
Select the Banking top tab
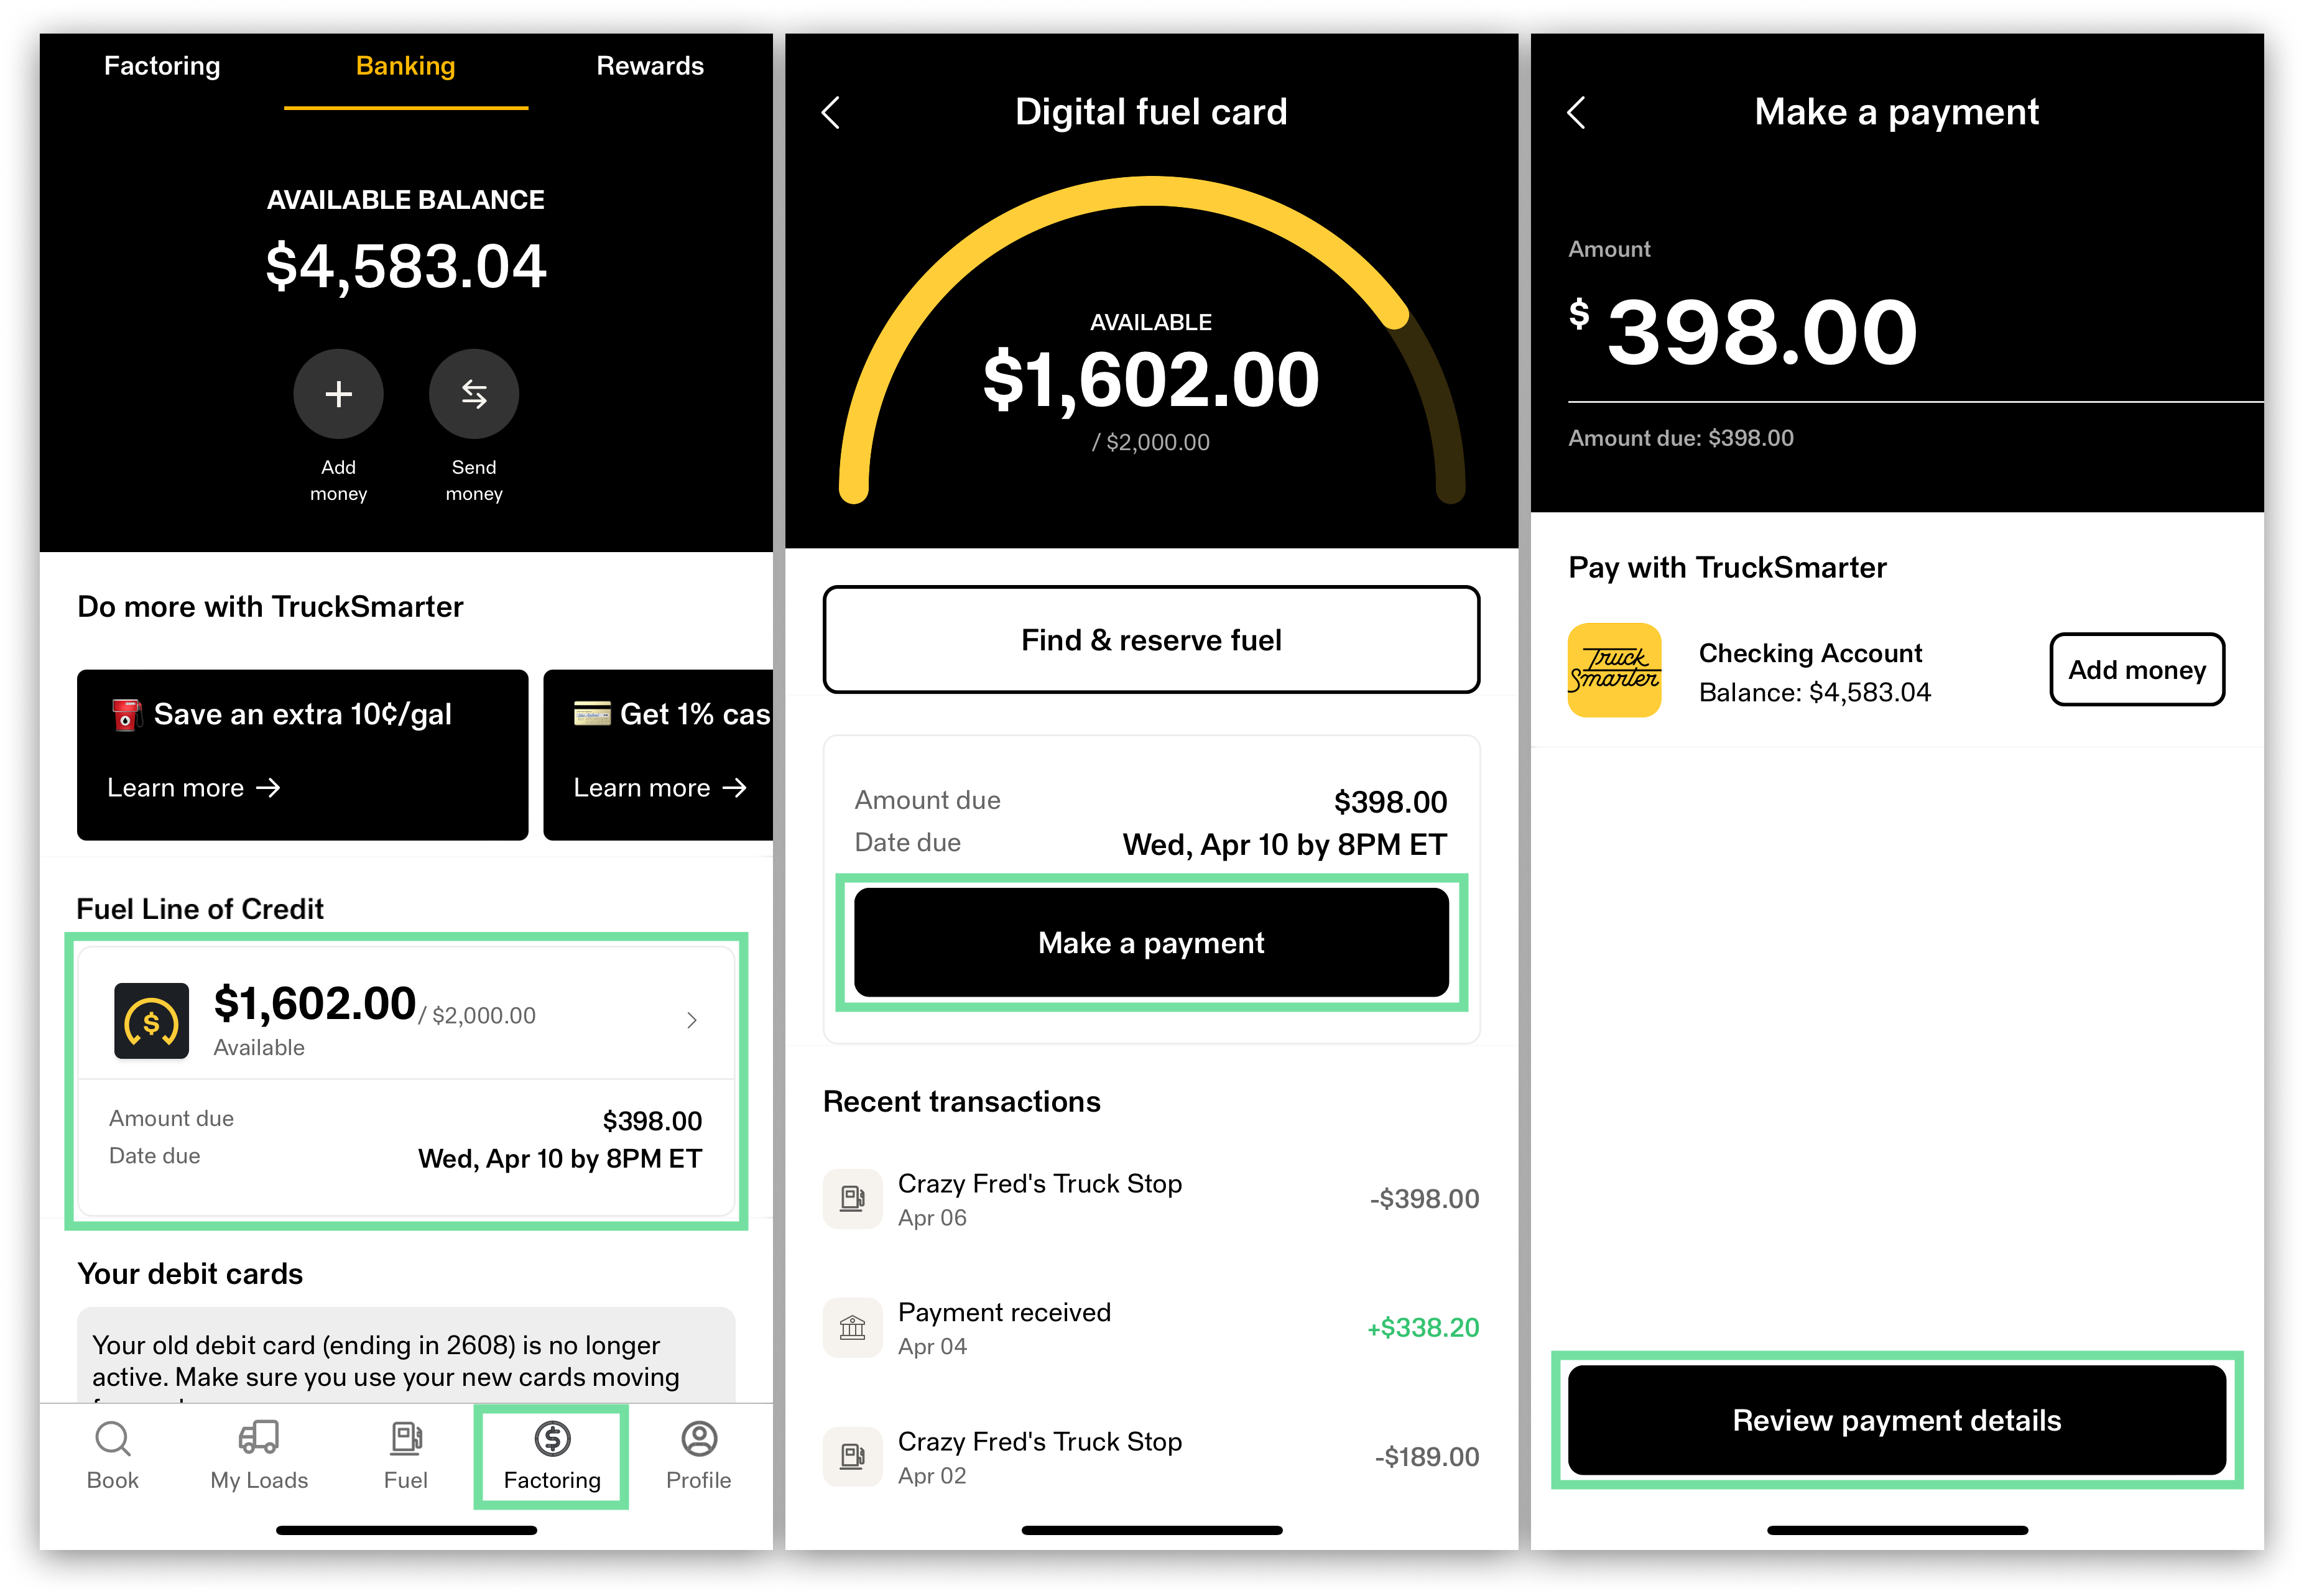point(405,66)
